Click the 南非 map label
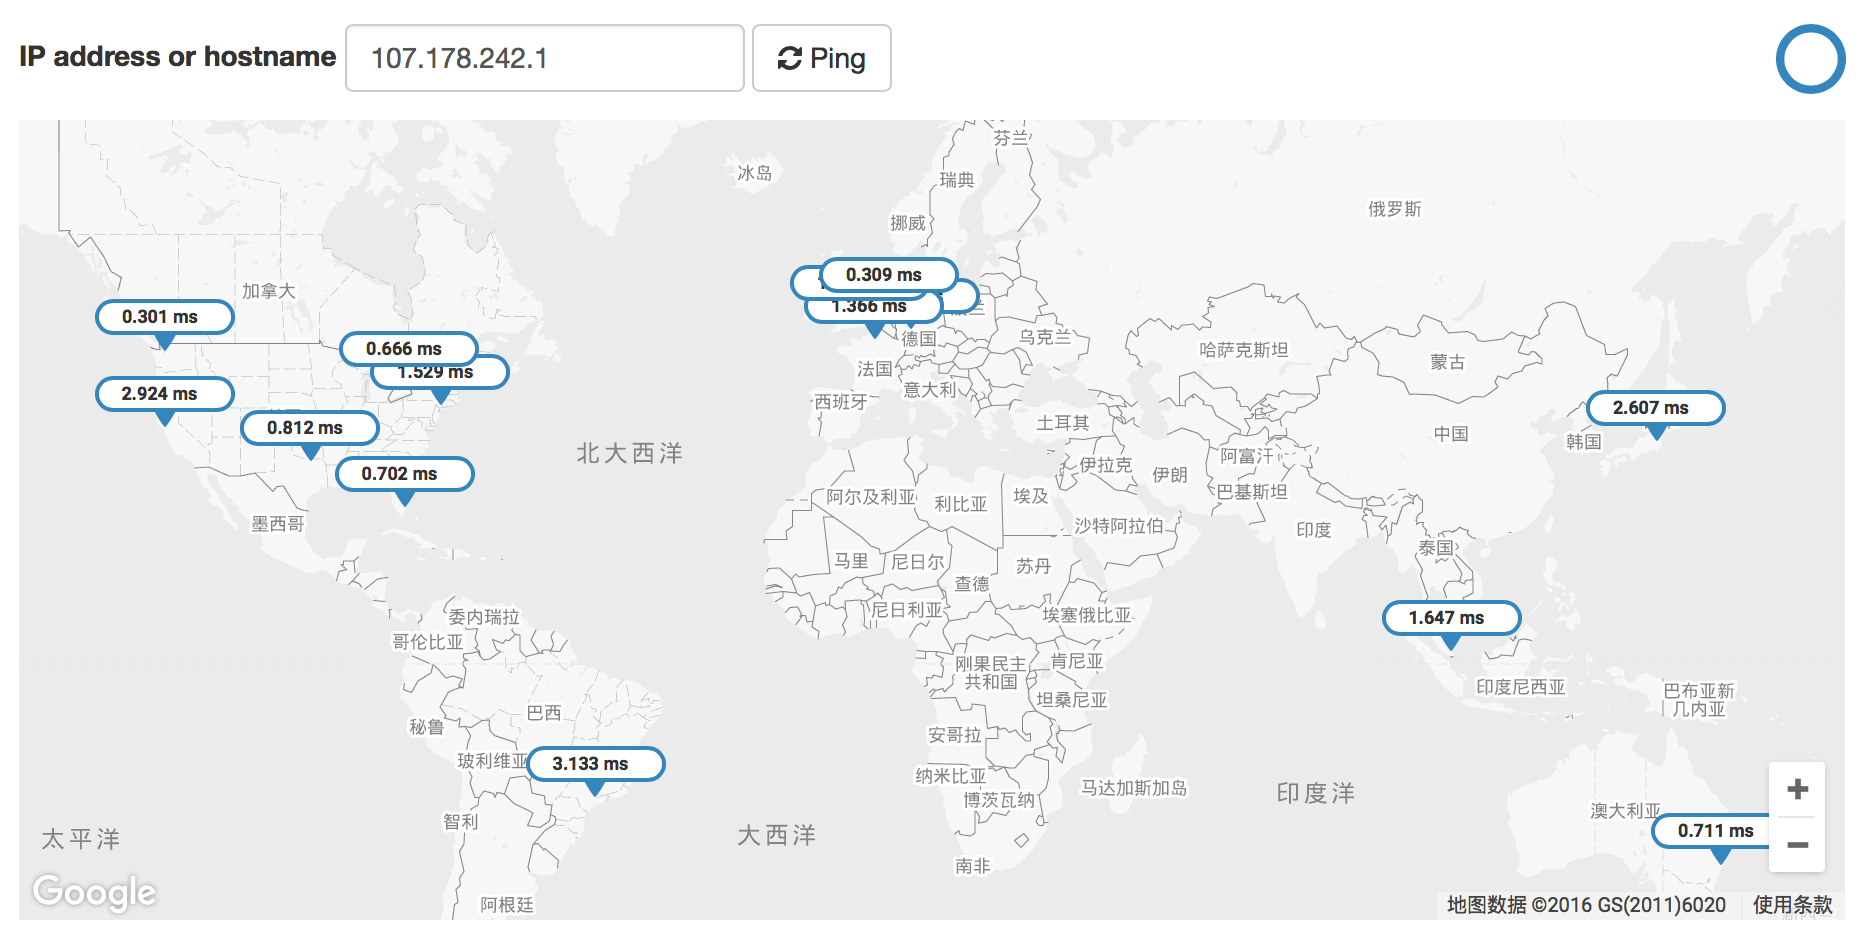Viewport: 1868px width, 944px height. click(972, 866)
